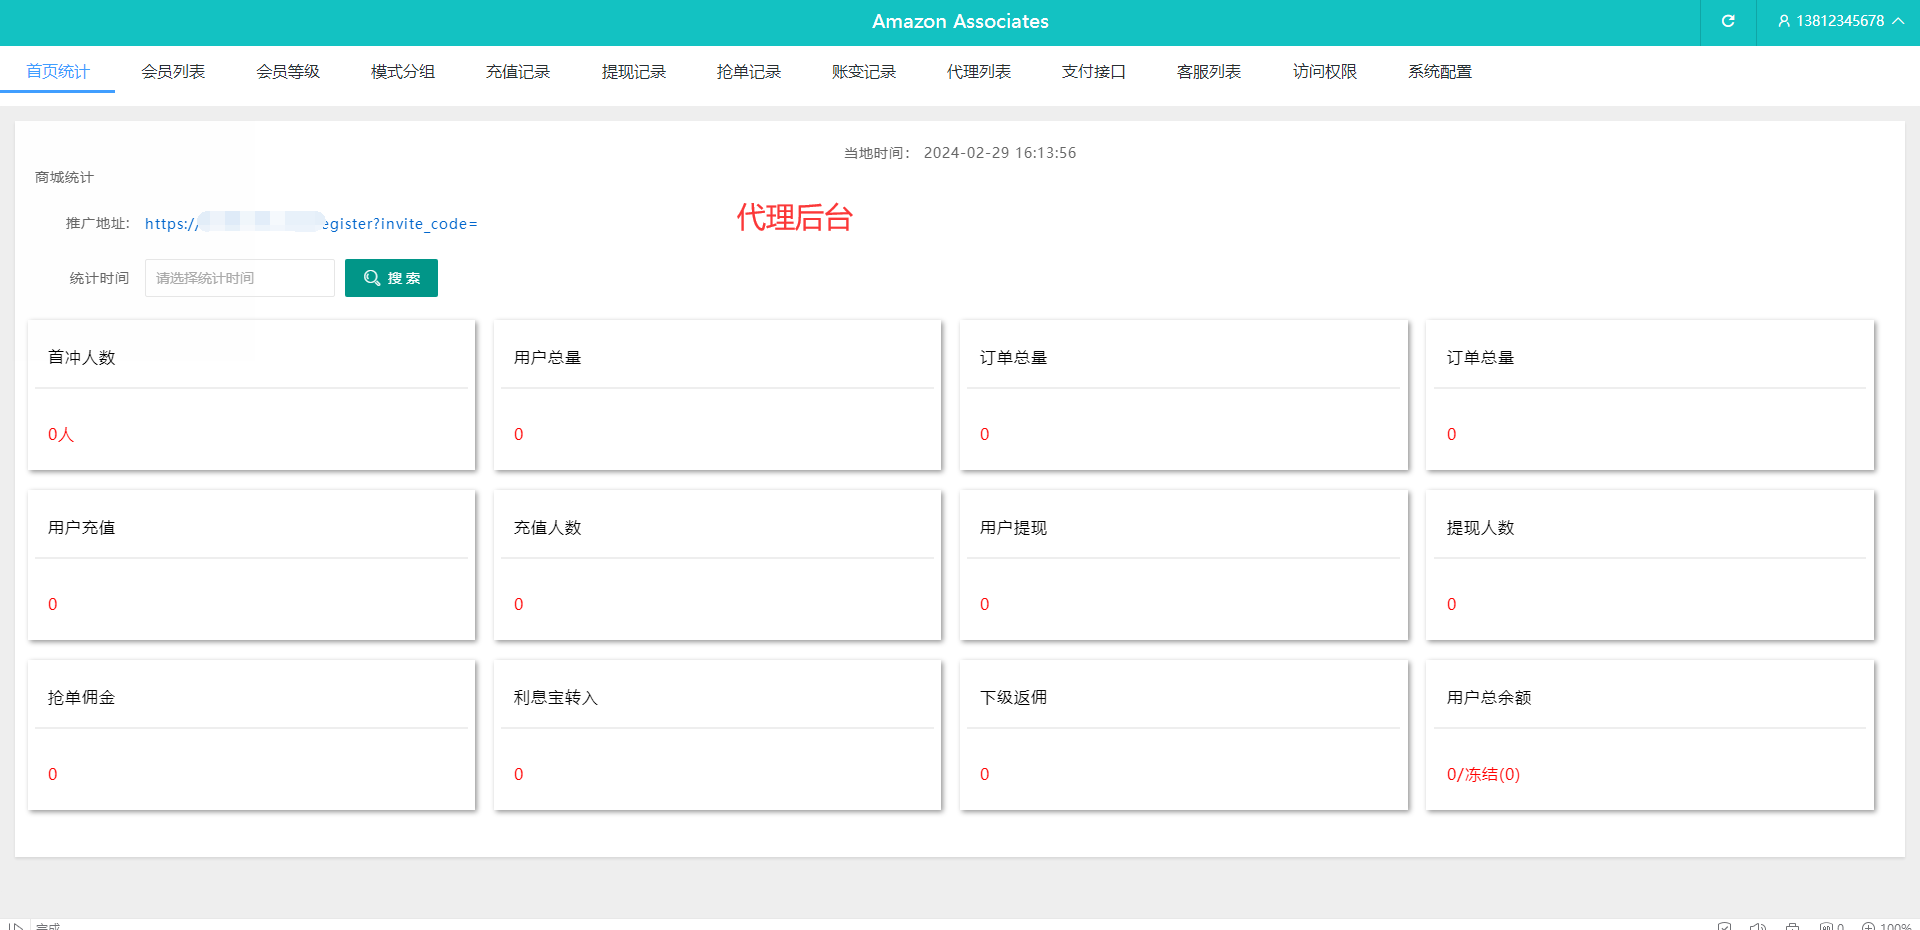The width and height of the screenshot is (1920, 930).
Task: Switch to the 系统配置 tab
Action: [x=1439, y=72]
